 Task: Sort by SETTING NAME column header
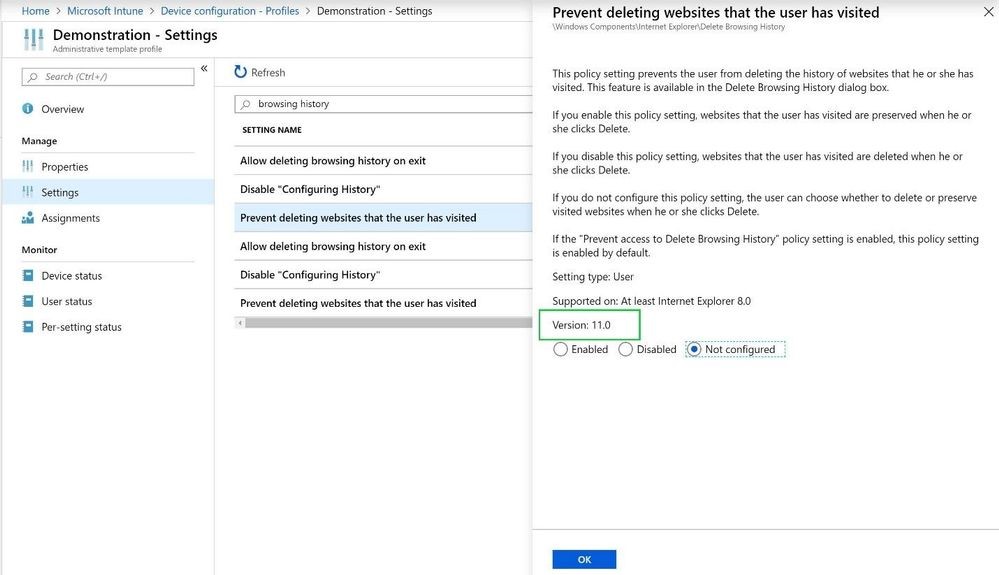(271, 130)
